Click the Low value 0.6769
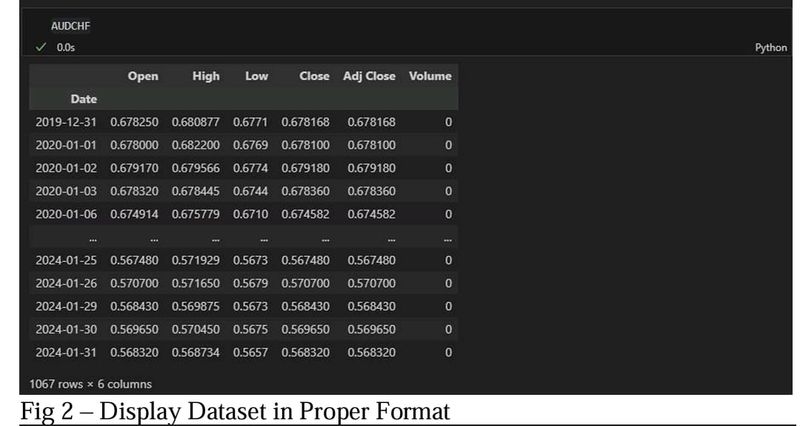The image size is (800, 426). click(251, 145)
